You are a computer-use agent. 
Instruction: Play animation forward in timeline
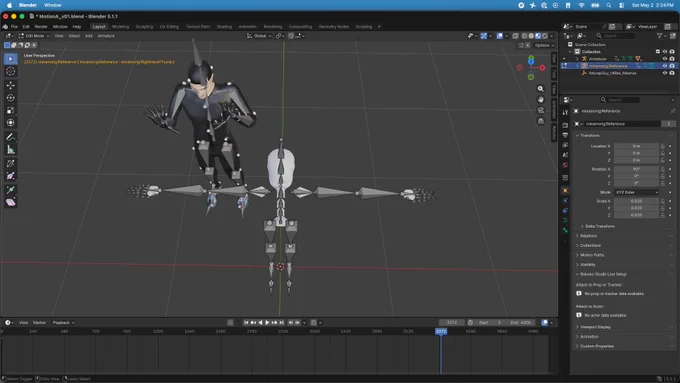pos(267,323)
